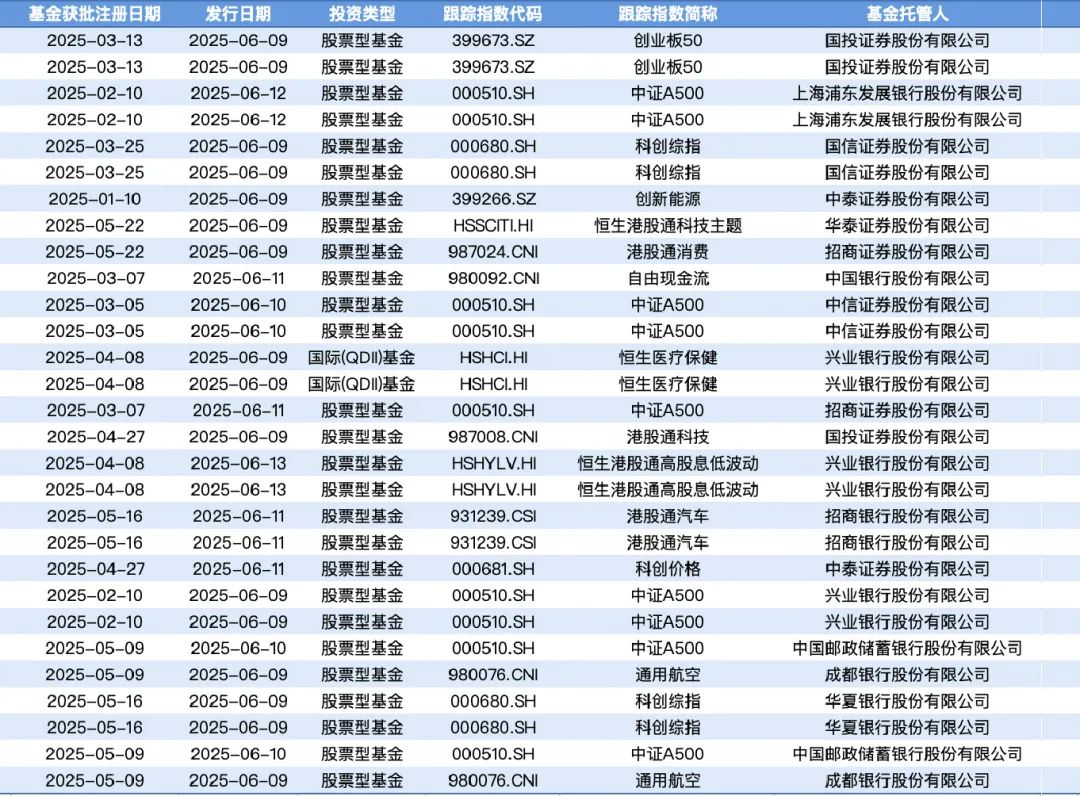The image size is (1080, 796).
Task: Select the 港股通科技 index name cell
Action: click(667, 437)
